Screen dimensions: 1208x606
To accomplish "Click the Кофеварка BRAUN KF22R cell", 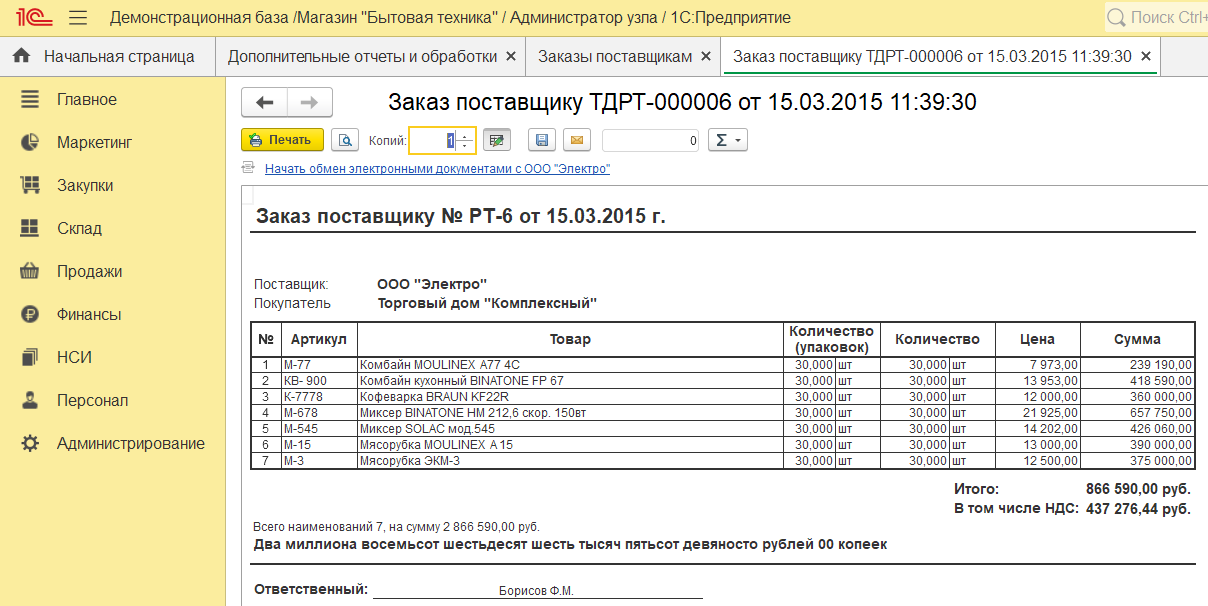I will coord(570,397).
